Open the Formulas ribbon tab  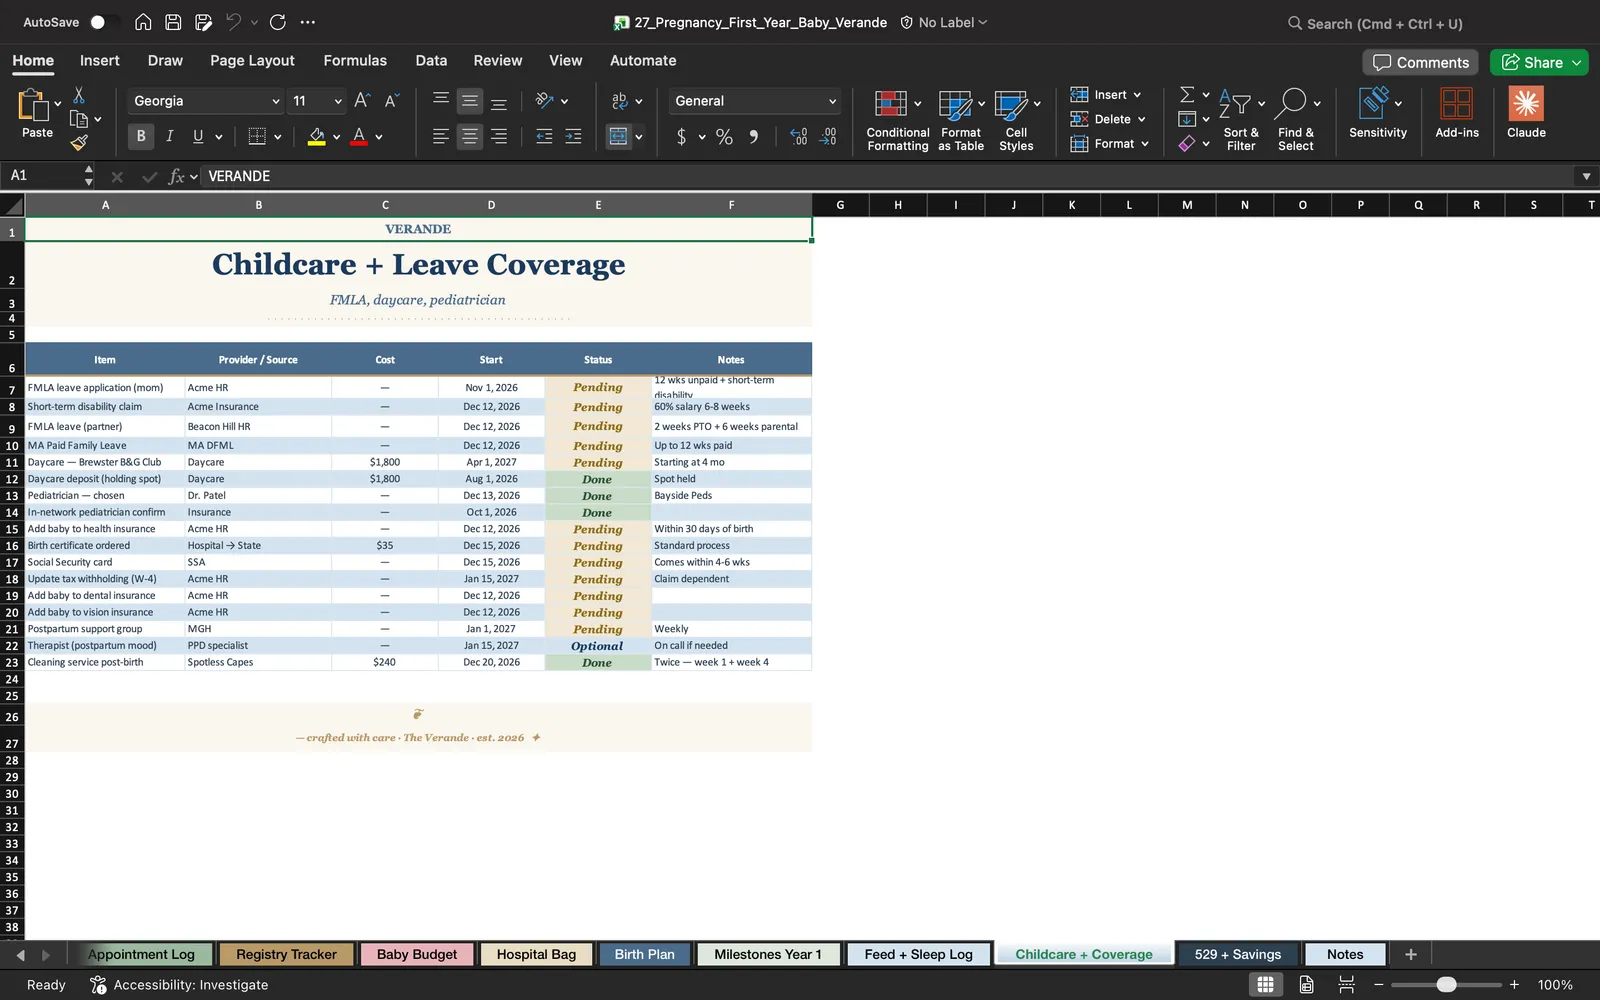[355, 60]
